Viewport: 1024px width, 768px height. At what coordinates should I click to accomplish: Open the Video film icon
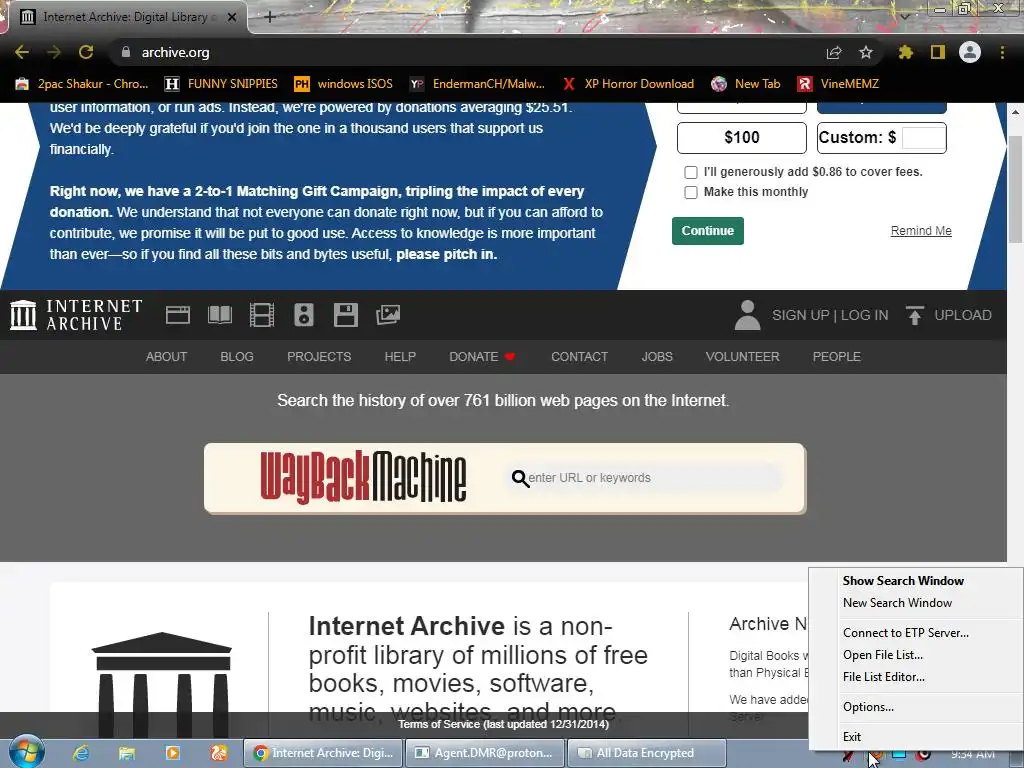pyautogui.click(x=262, y=315)
